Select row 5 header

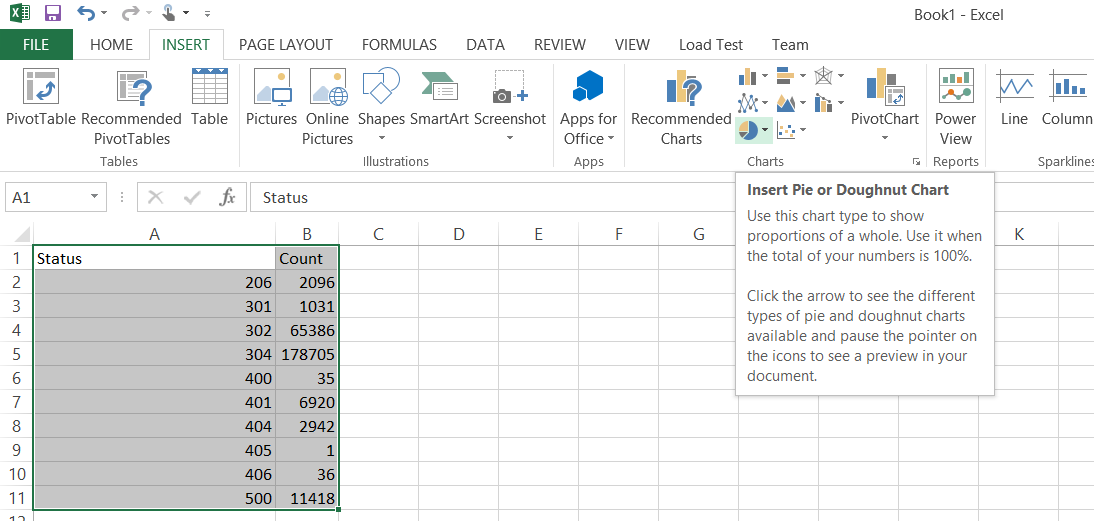[17, 354]
